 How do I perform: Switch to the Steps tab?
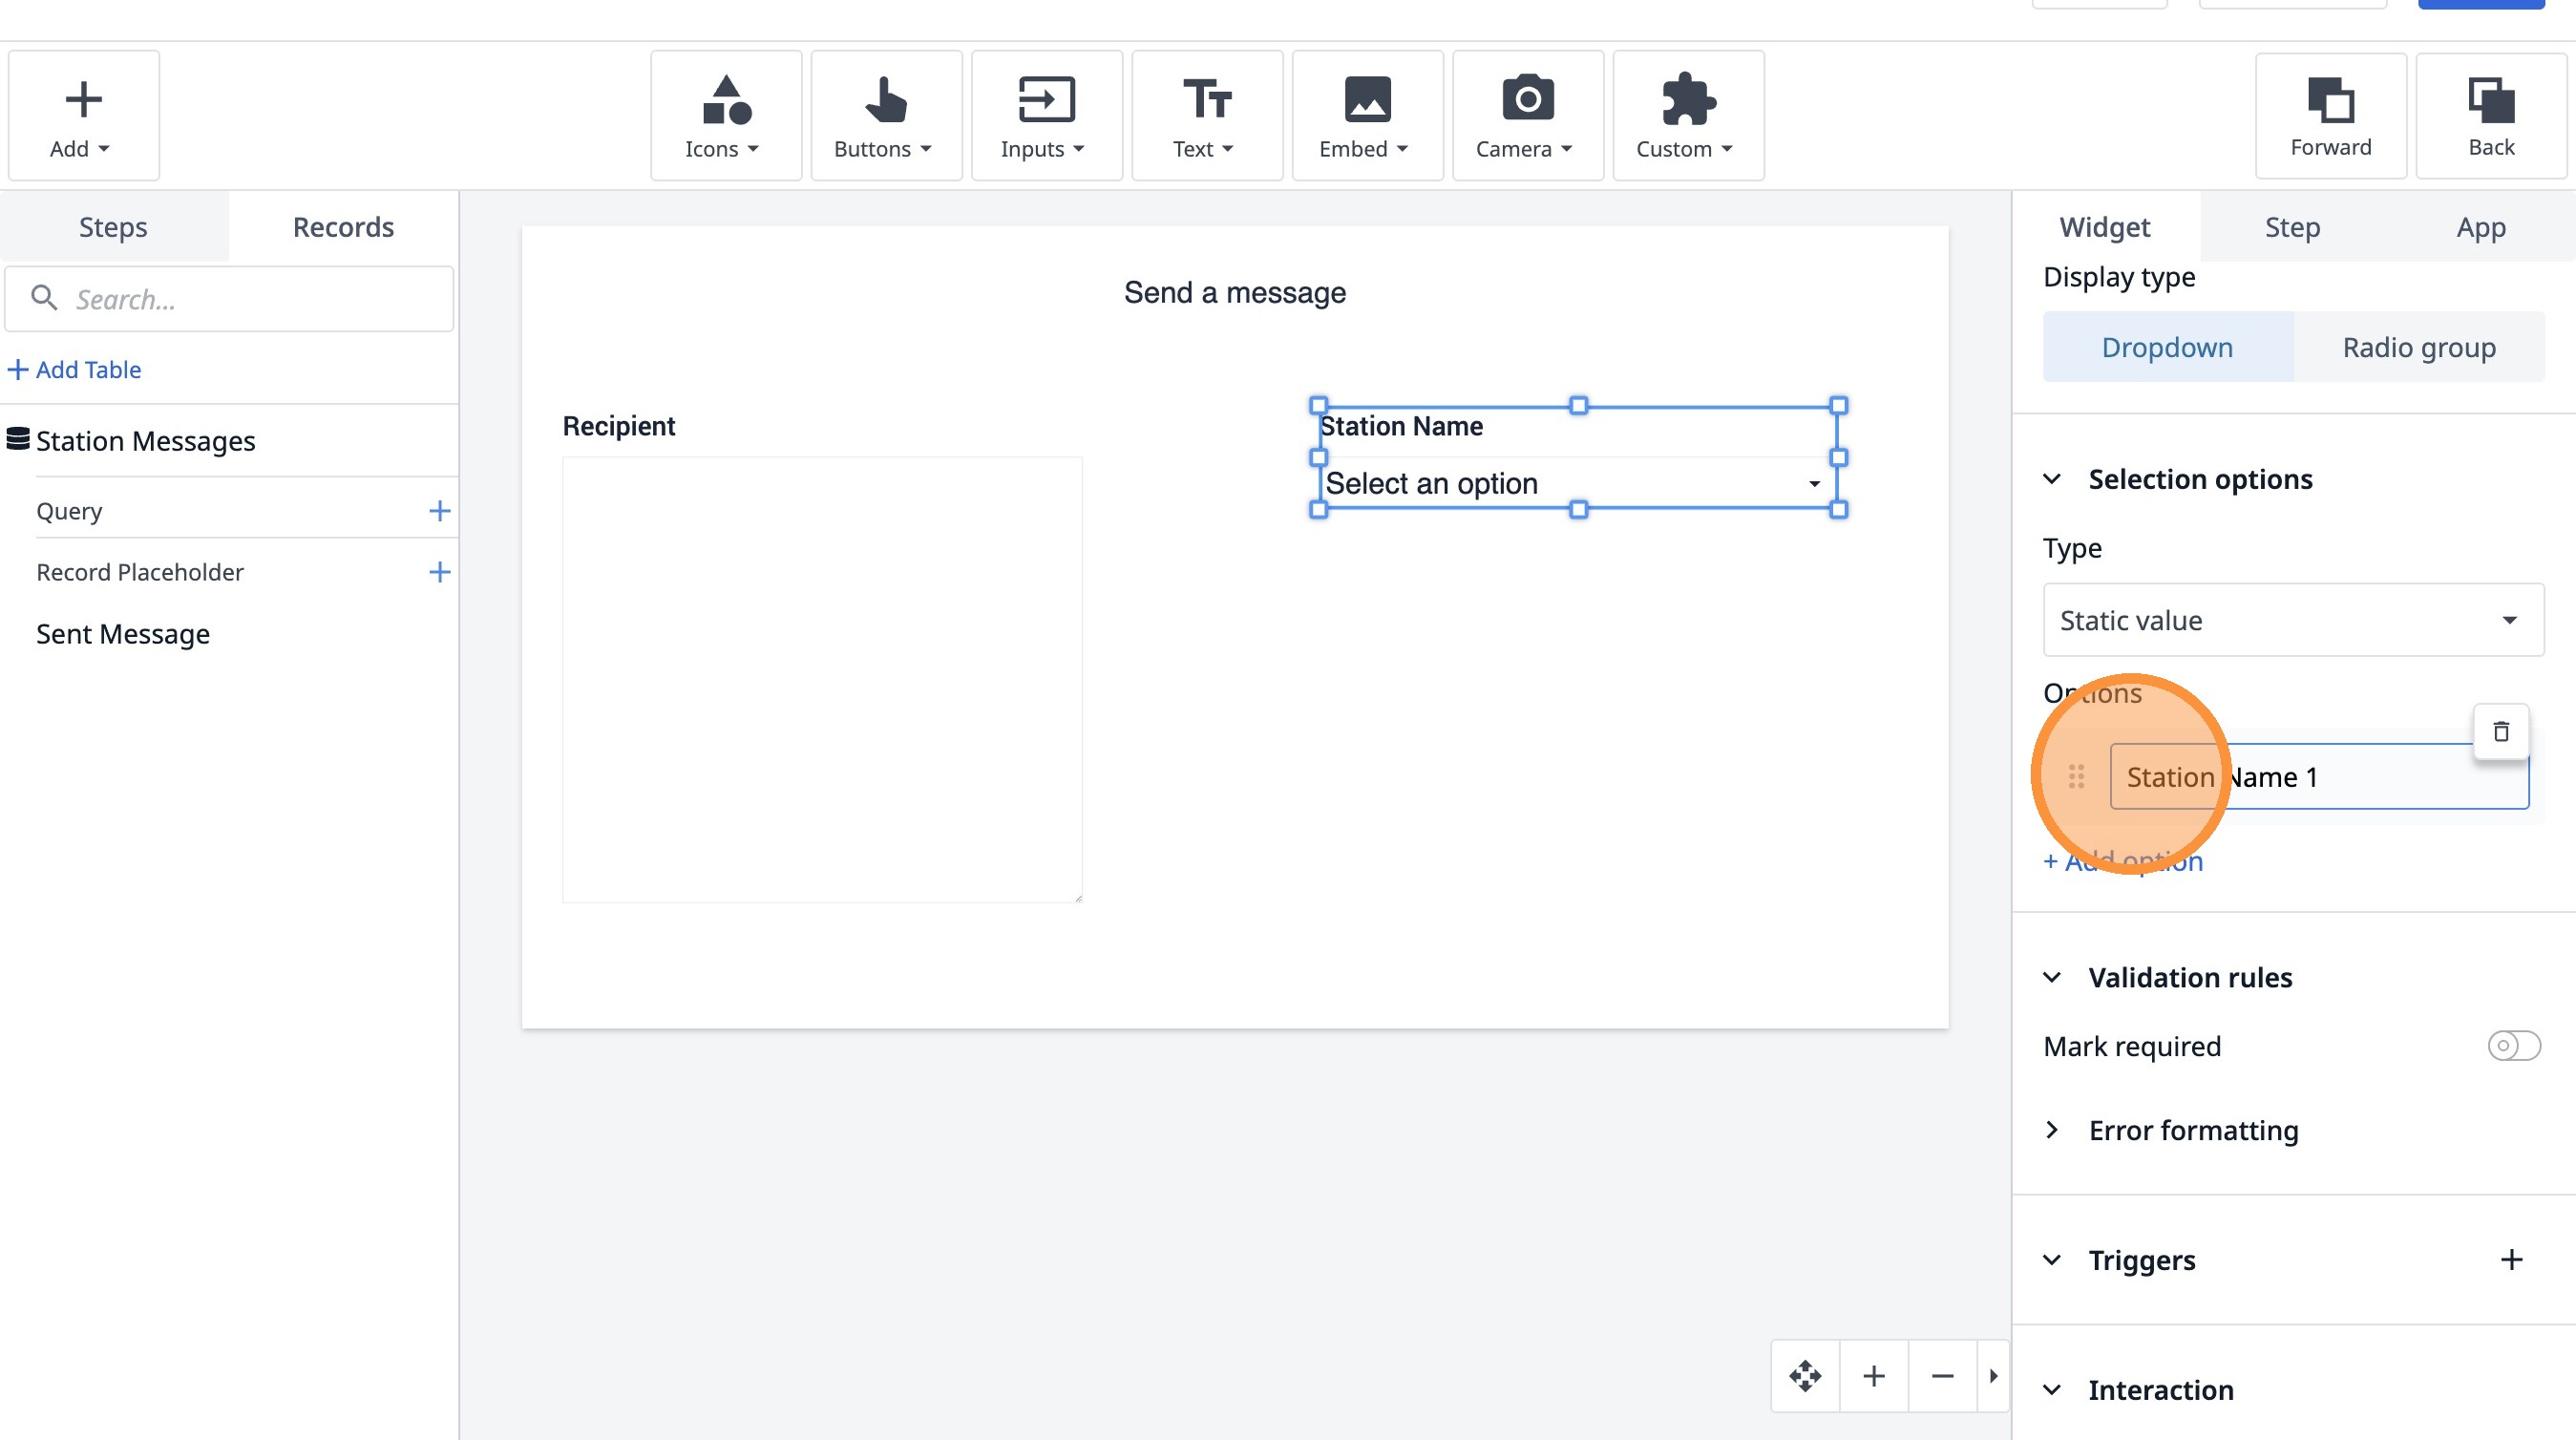point(113,227)
